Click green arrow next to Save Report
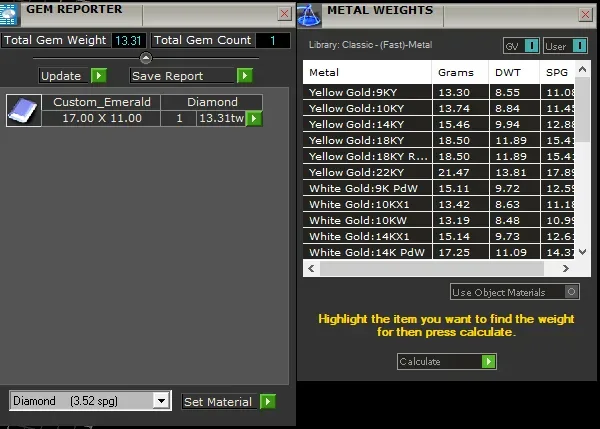 pyautogui.click(x=245, y=75)
